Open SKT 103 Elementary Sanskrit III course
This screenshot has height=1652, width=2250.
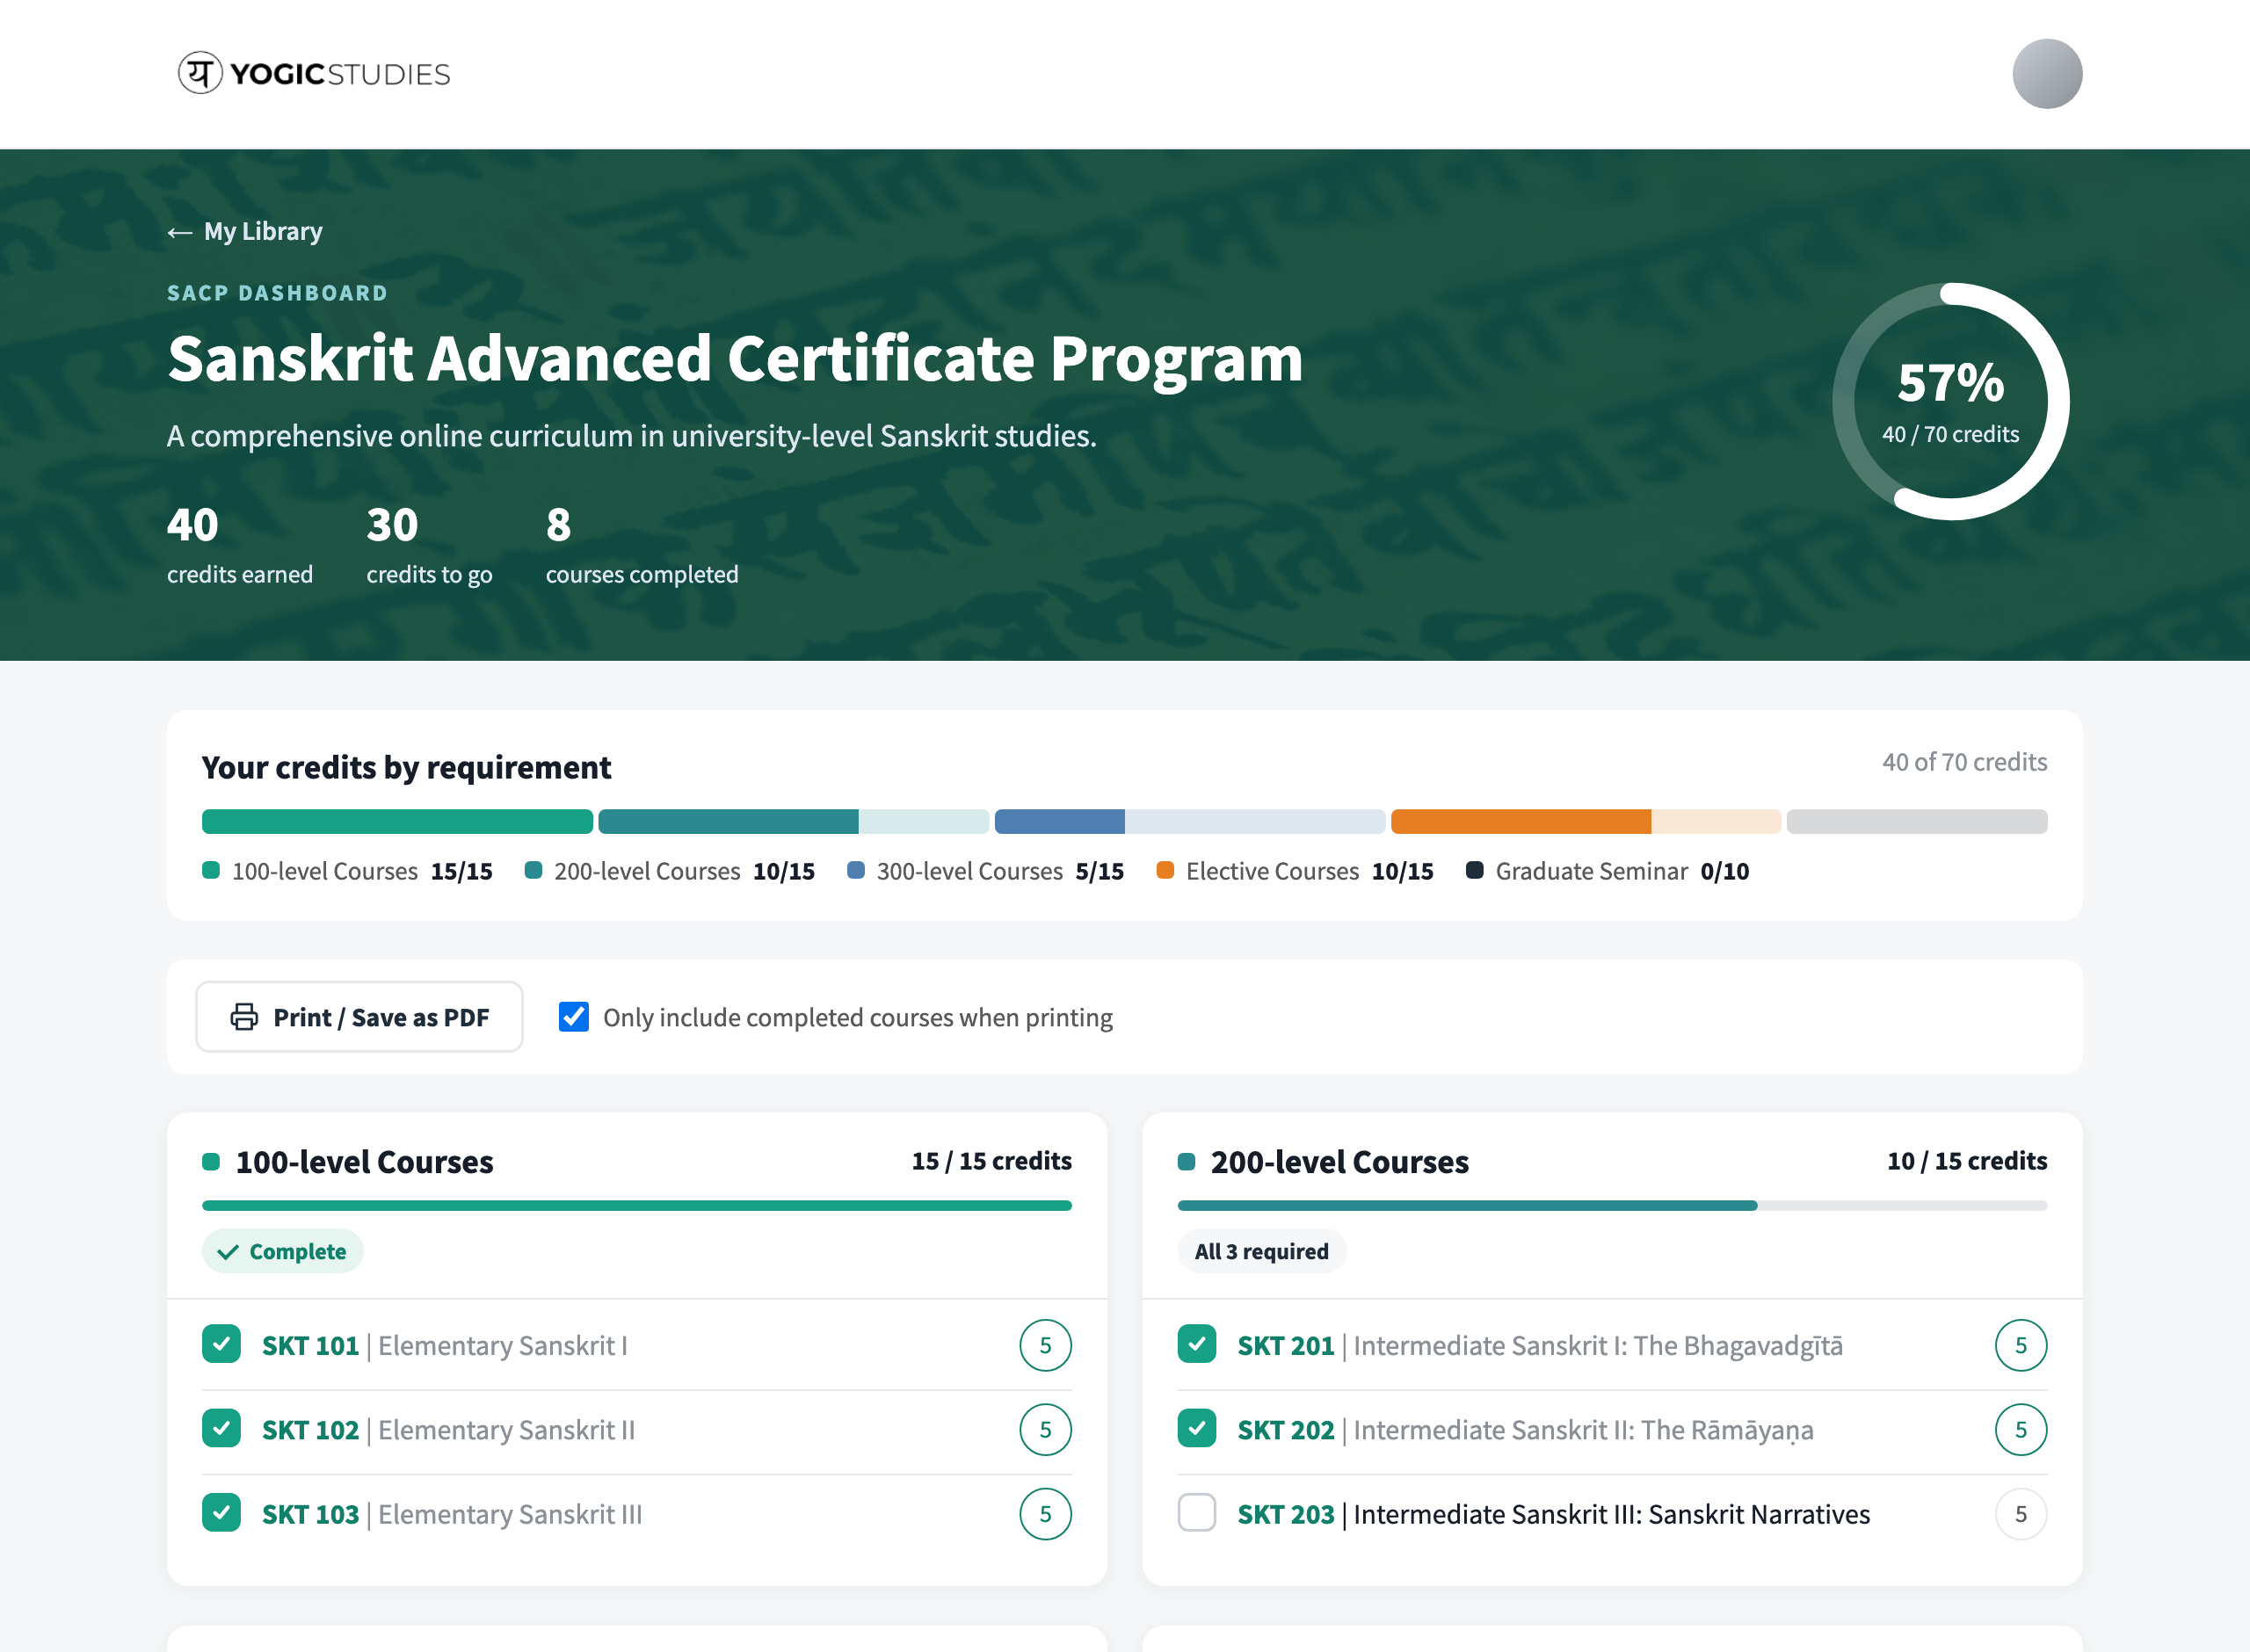click(452, 1514)
